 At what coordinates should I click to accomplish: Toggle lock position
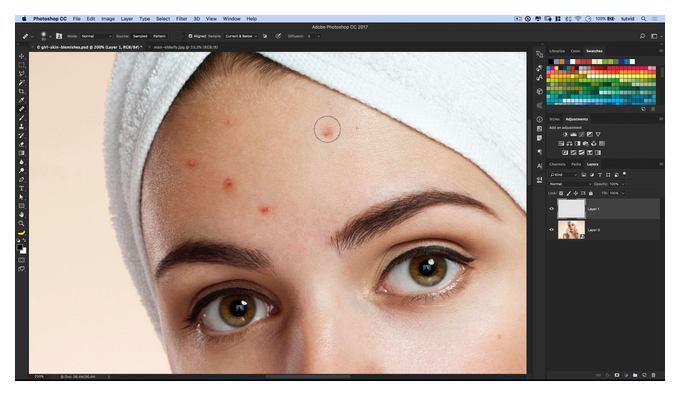[576, 193]
